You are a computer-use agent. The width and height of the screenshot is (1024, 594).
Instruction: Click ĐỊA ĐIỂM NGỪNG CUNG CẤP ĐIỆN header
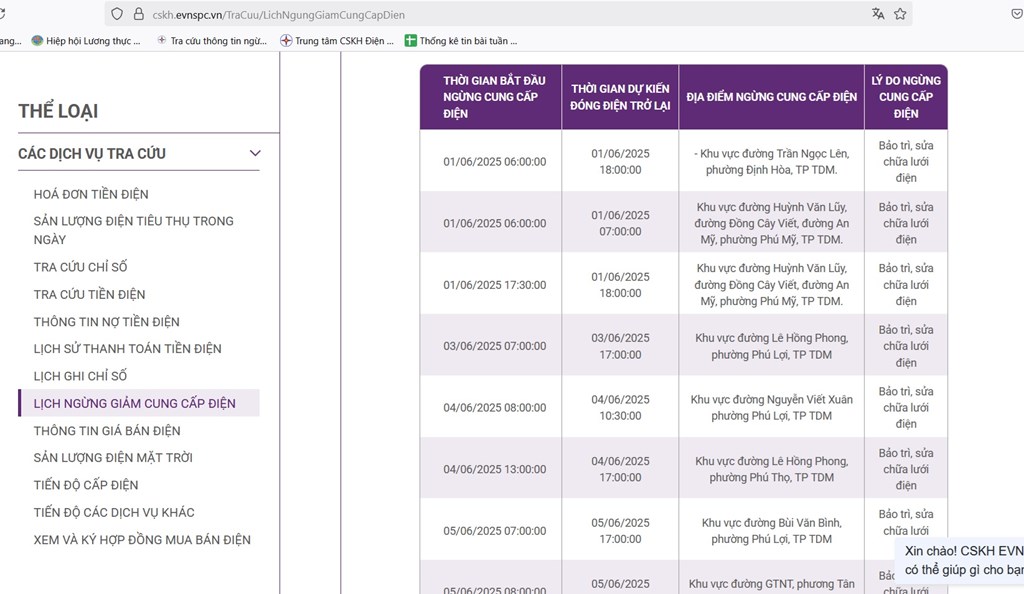[x=771, y=97]
